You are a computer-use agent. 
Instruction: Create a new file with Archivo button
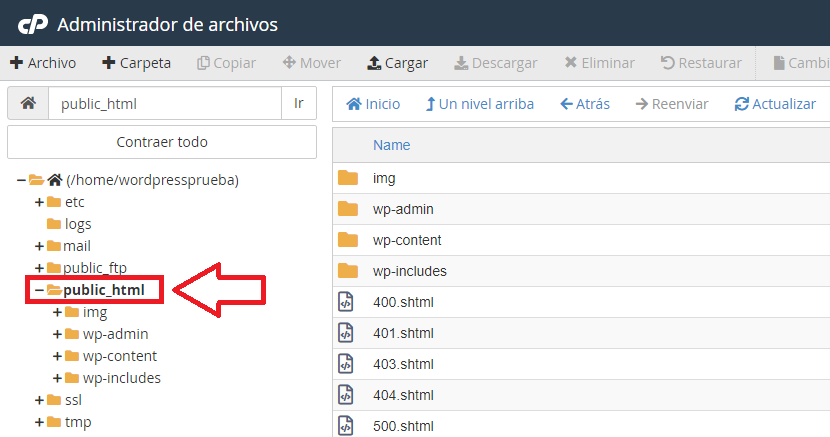43,63
